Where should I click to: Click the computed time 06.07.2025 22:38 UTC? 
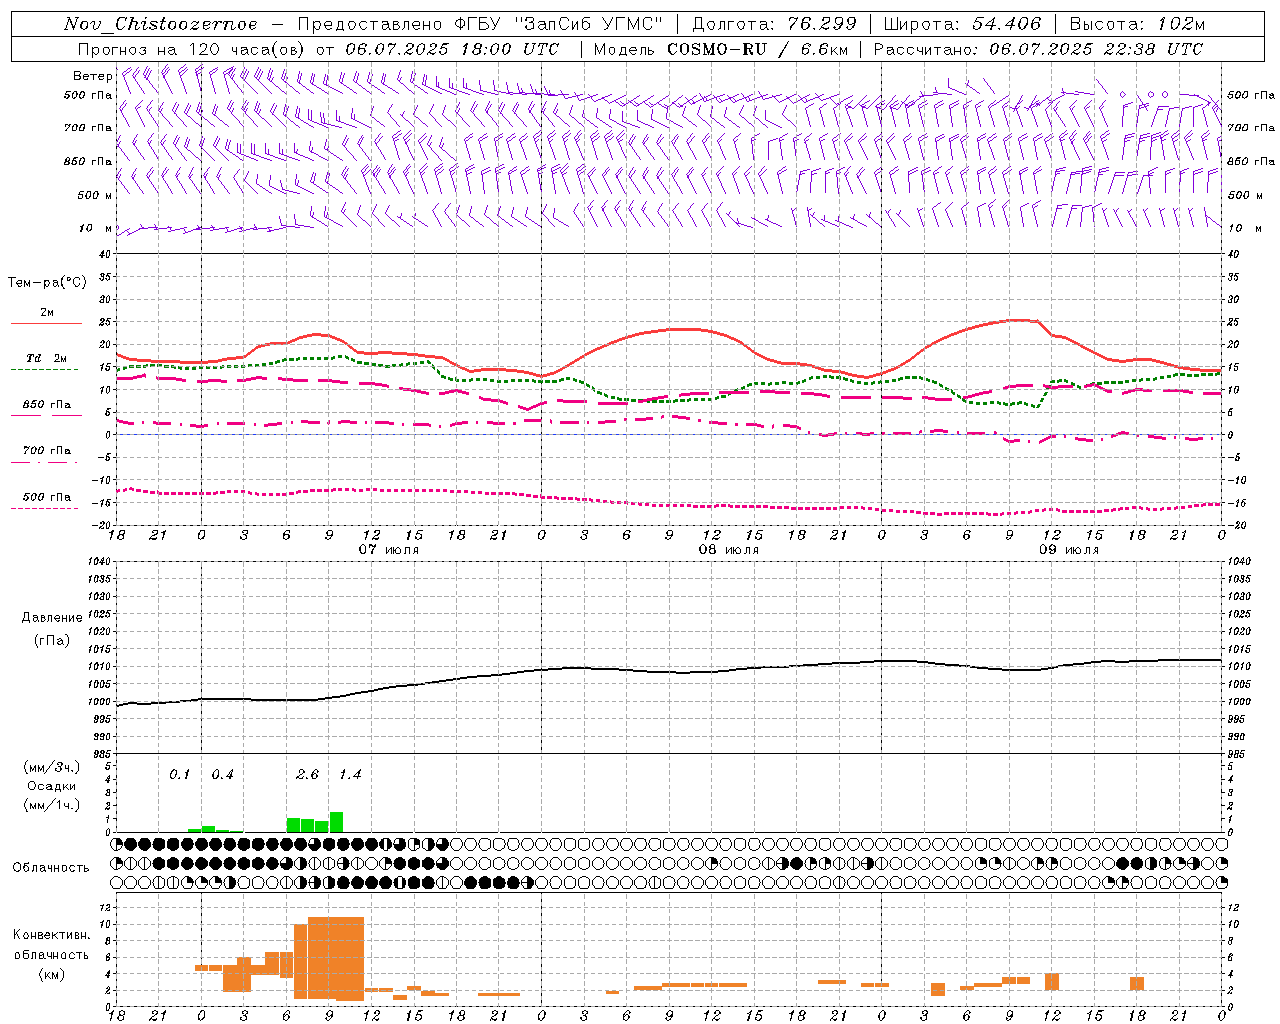tap(1096, 49)
